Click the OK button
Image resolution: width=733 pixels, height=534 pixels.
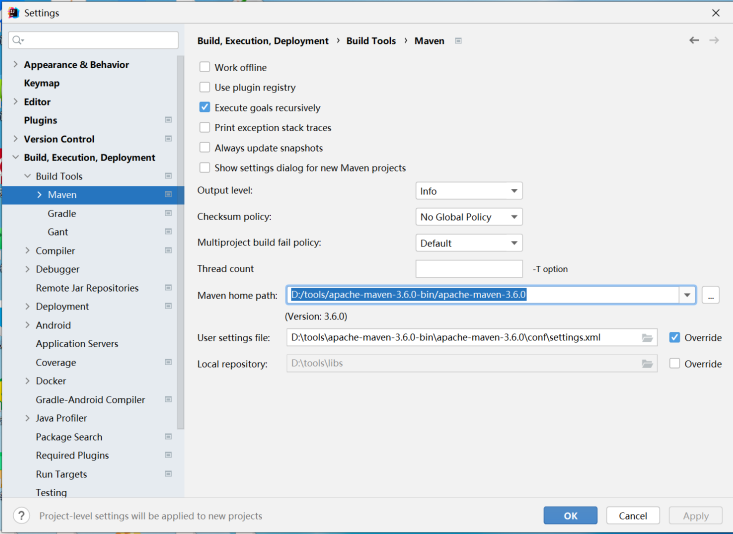[570, 515]
